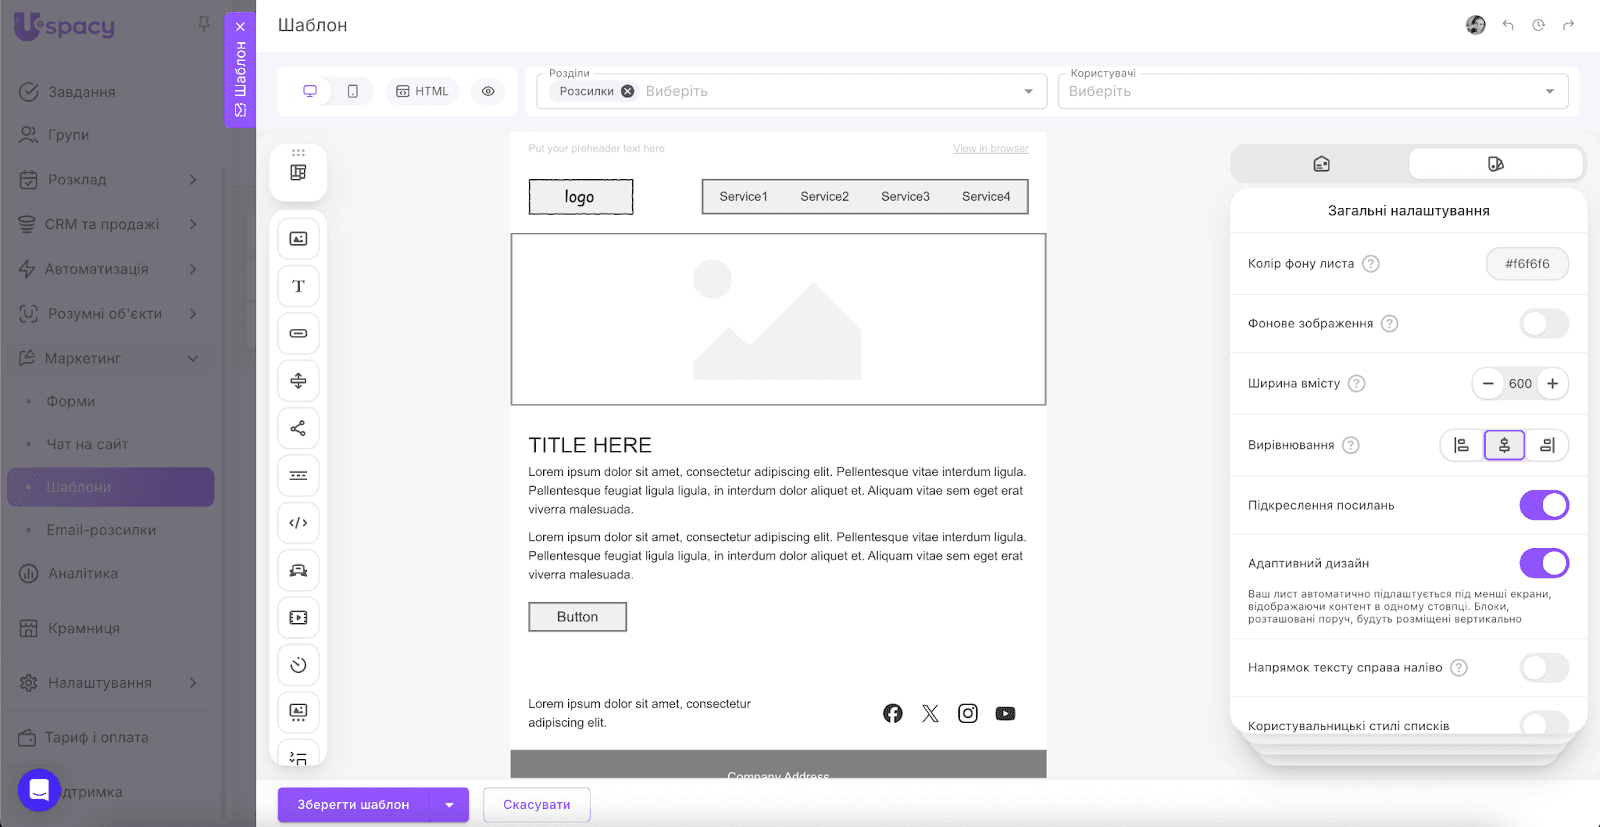This screenshot has height=827, width=1600.
Task: Open the HTML editor button
Action: (x=422, y=91)
